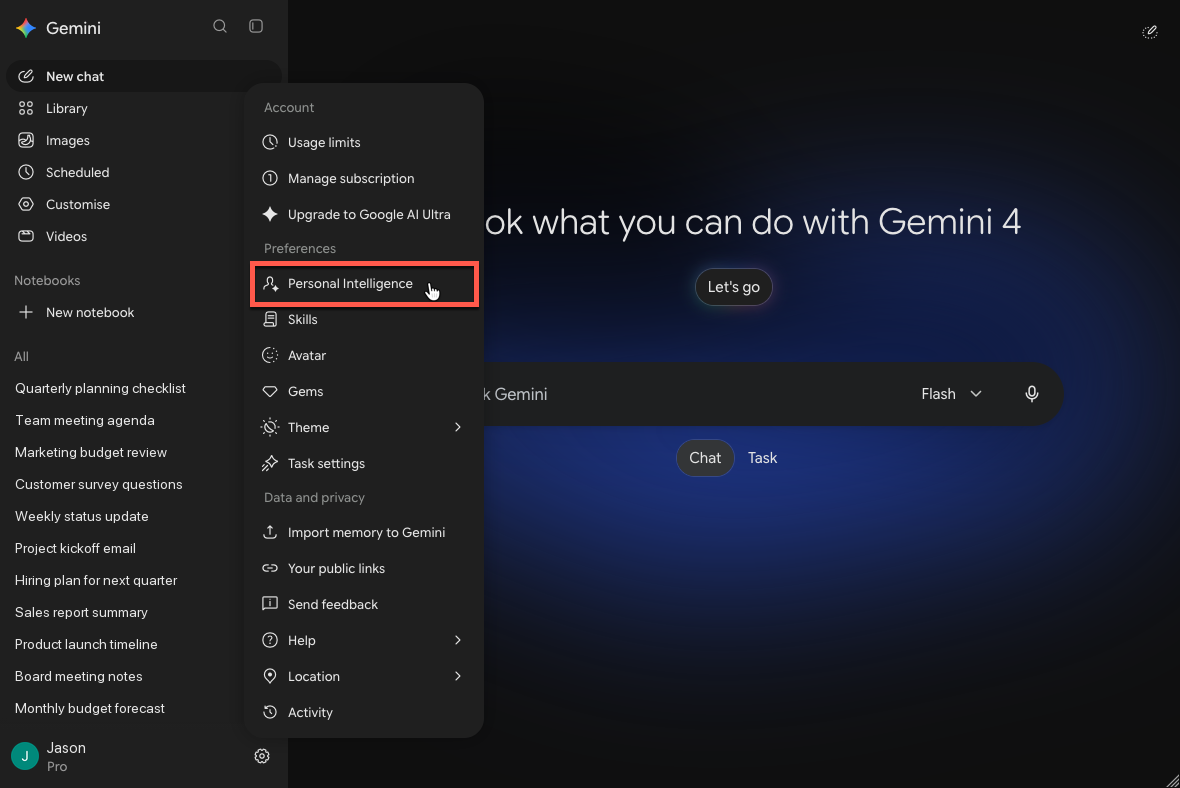Click the Gemini sparkle logo

point(26,28)
